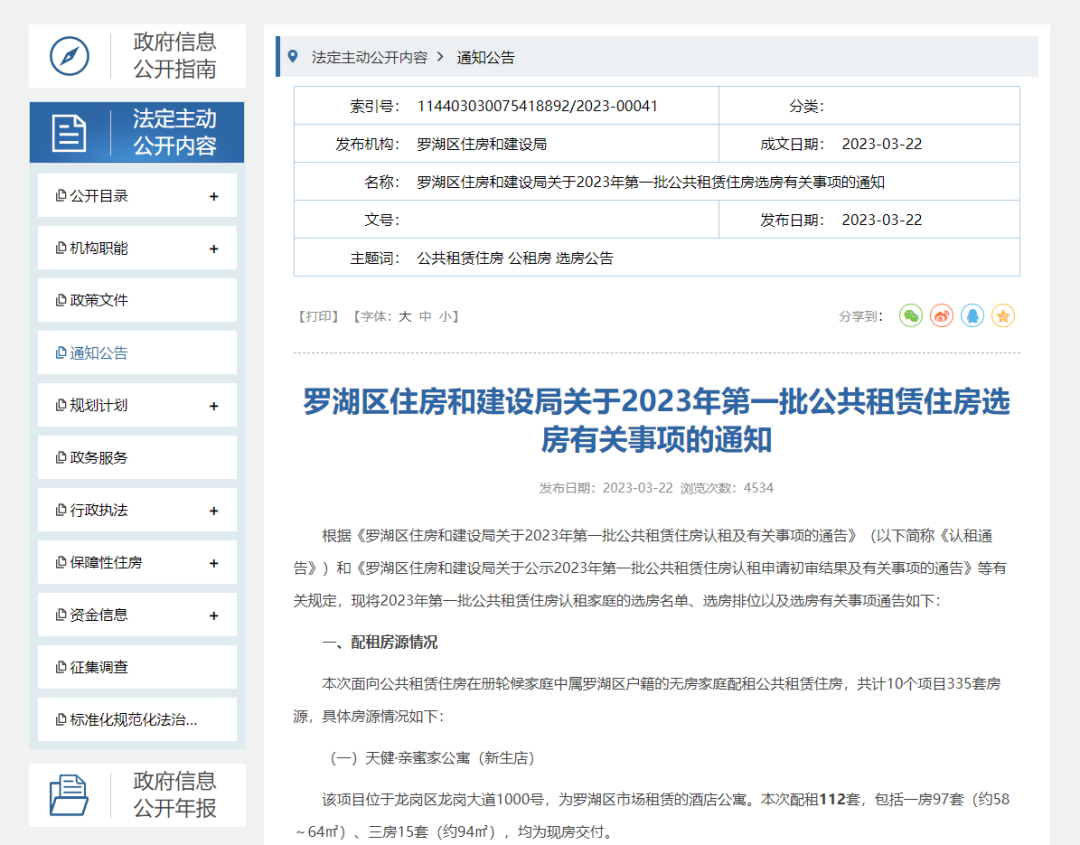1080x845 pixels.
Task: Click 浏览次数：4534 view count
Action: pos(727,488)
